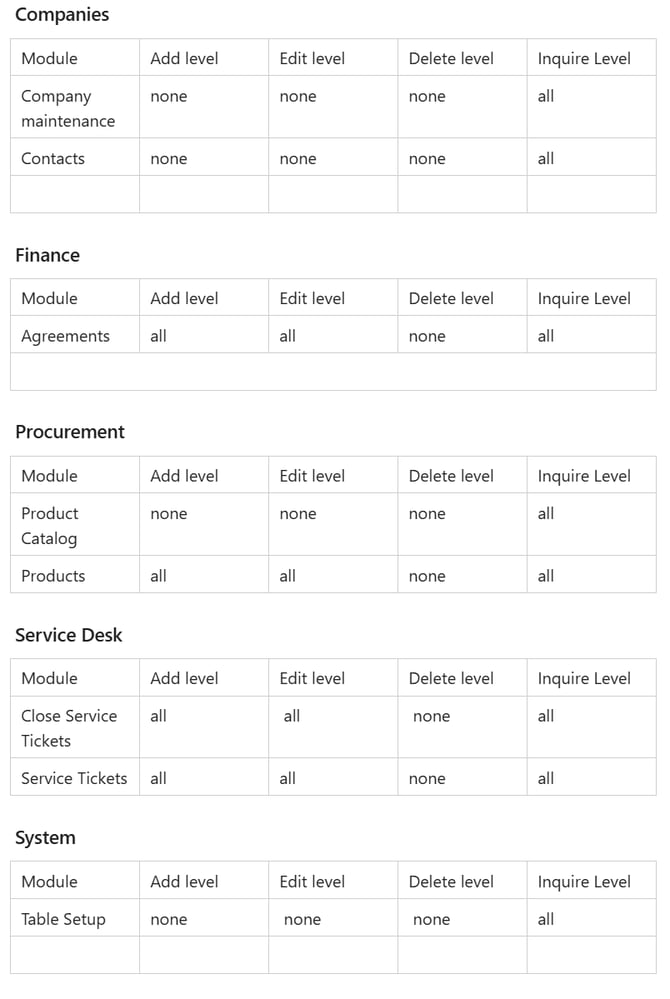The height and width of the screenshot is (999, 670).
Task: Select the Table Setup module cell
Action: pyautogui.click(x=63, y=919)
